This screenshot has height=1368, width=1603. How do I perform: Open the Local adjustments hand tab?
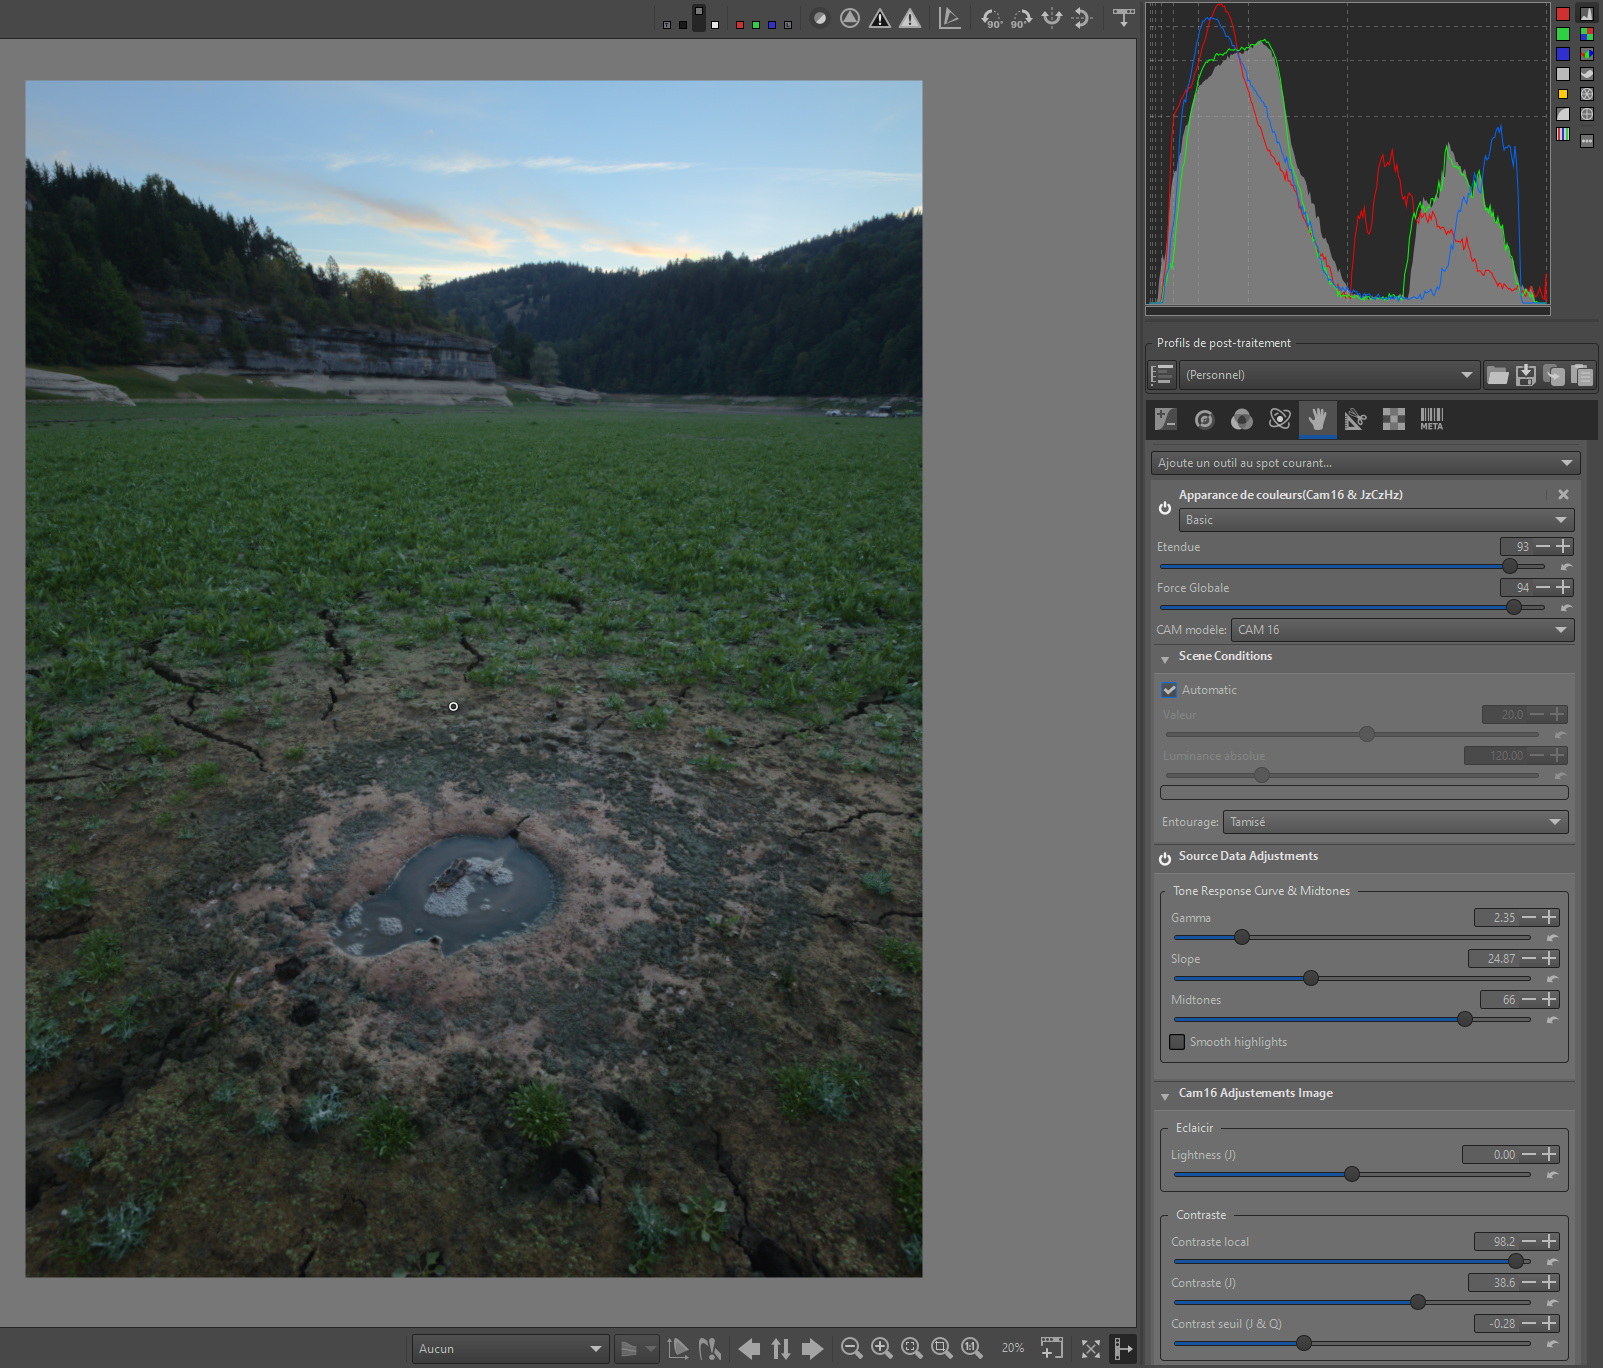(x=1317, y=419)
